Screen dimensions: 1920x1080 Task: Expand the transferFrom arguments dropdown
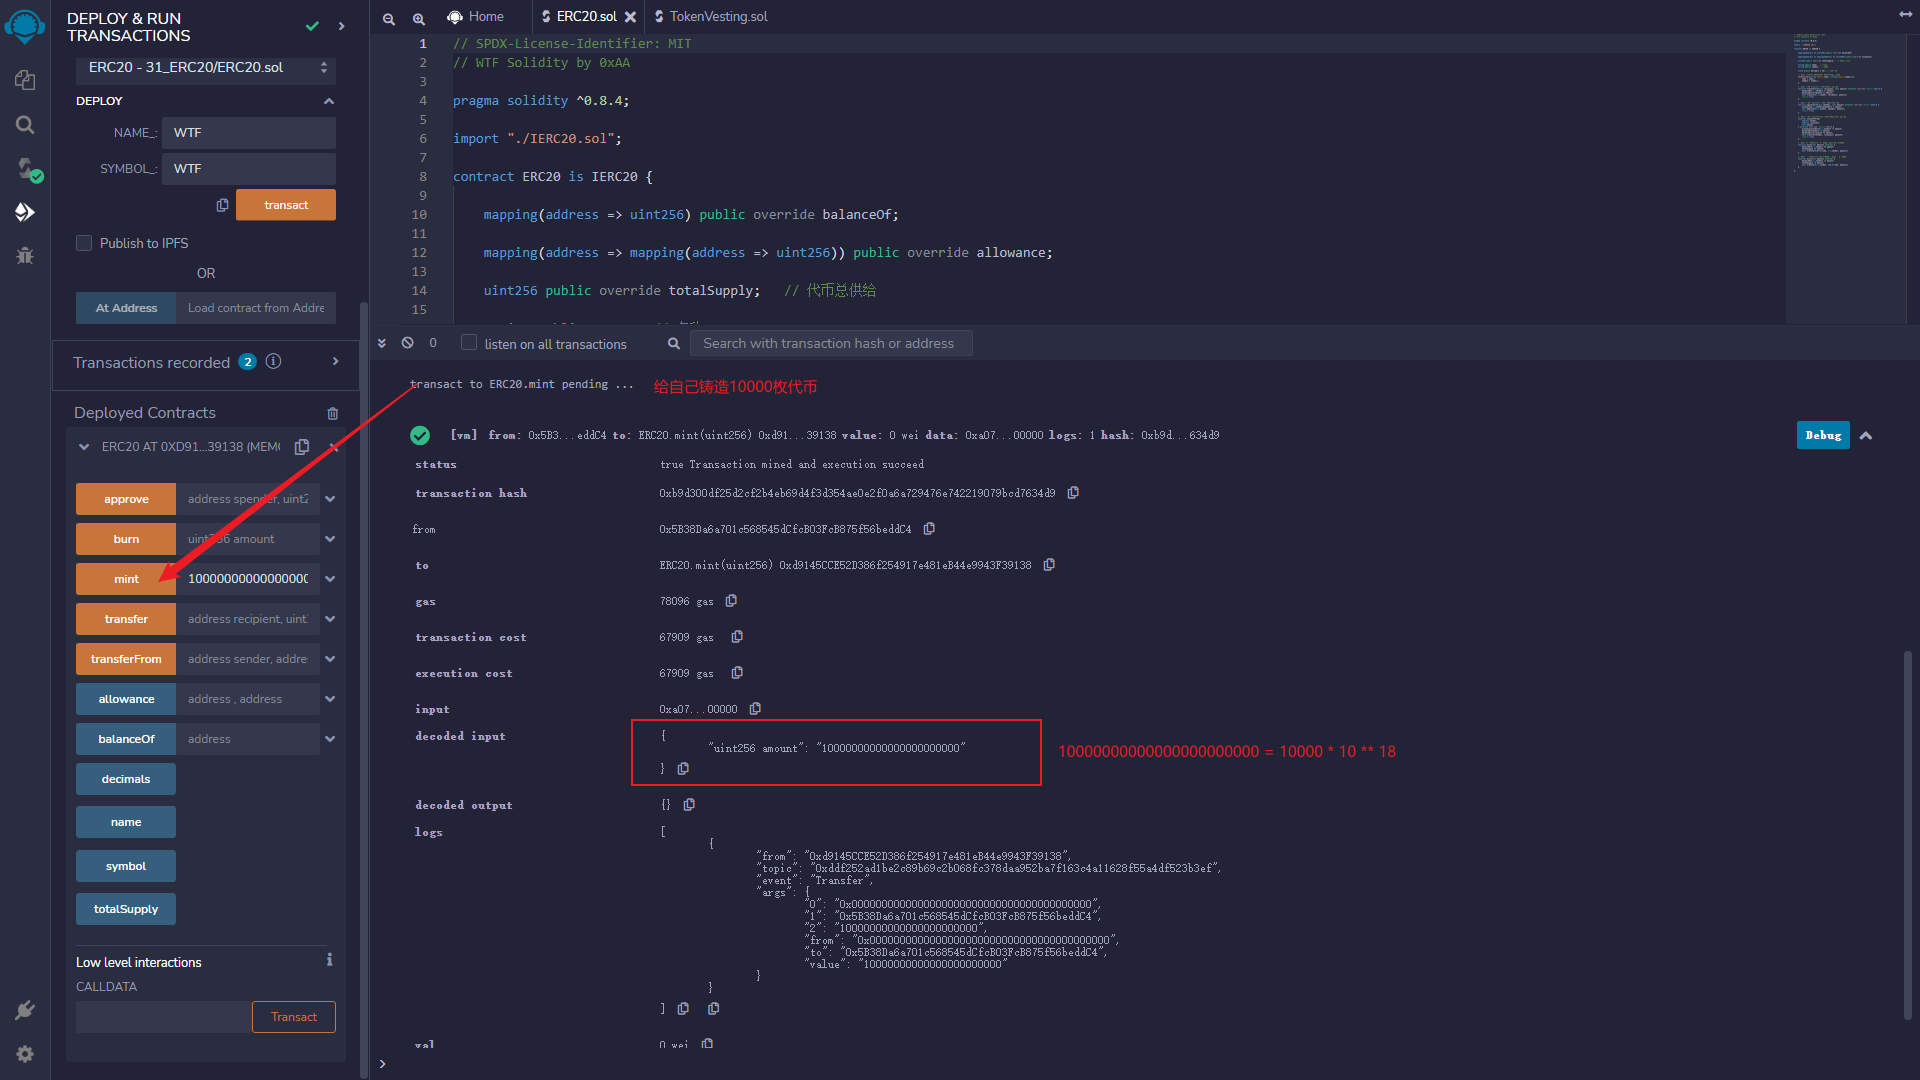332,658
